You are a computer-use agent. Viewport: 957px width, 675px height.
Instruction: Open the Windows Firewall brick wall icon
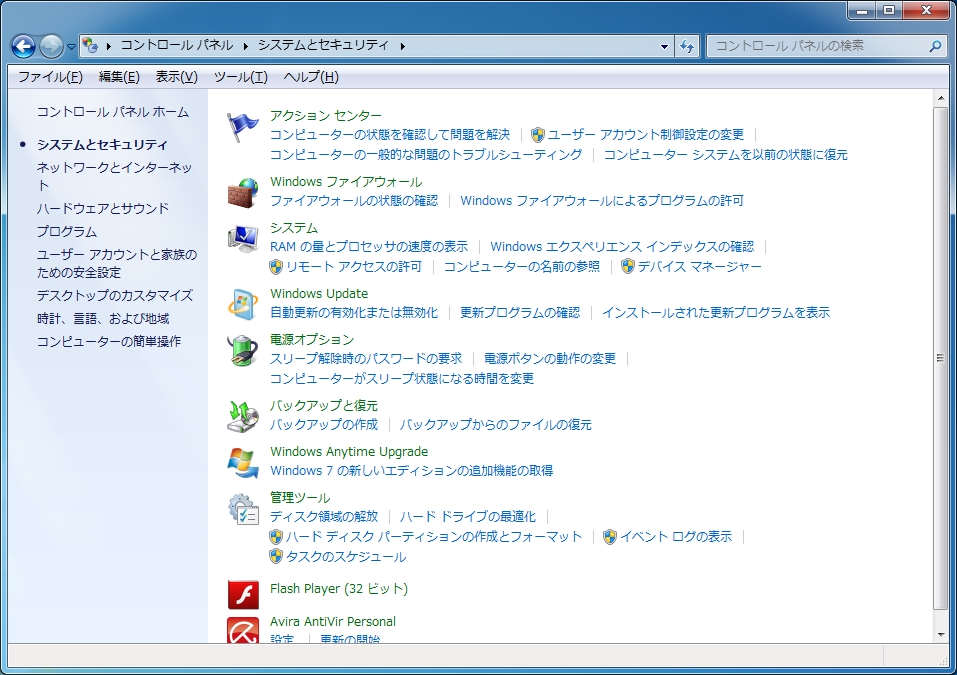tap(242, 193)
